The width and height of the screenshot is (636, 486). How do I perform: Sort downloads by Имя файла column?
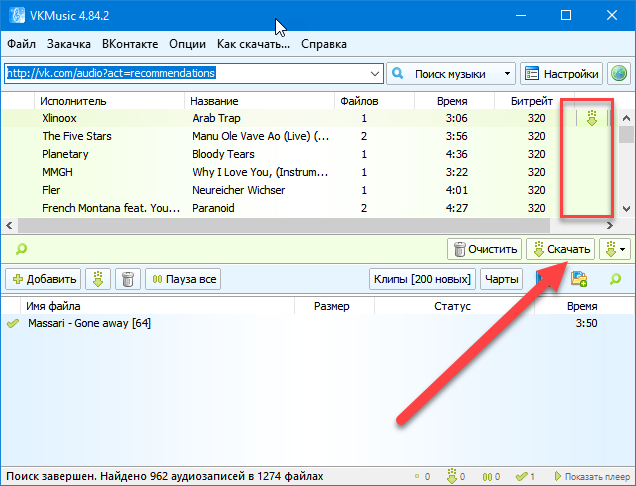tap(157, 306)
